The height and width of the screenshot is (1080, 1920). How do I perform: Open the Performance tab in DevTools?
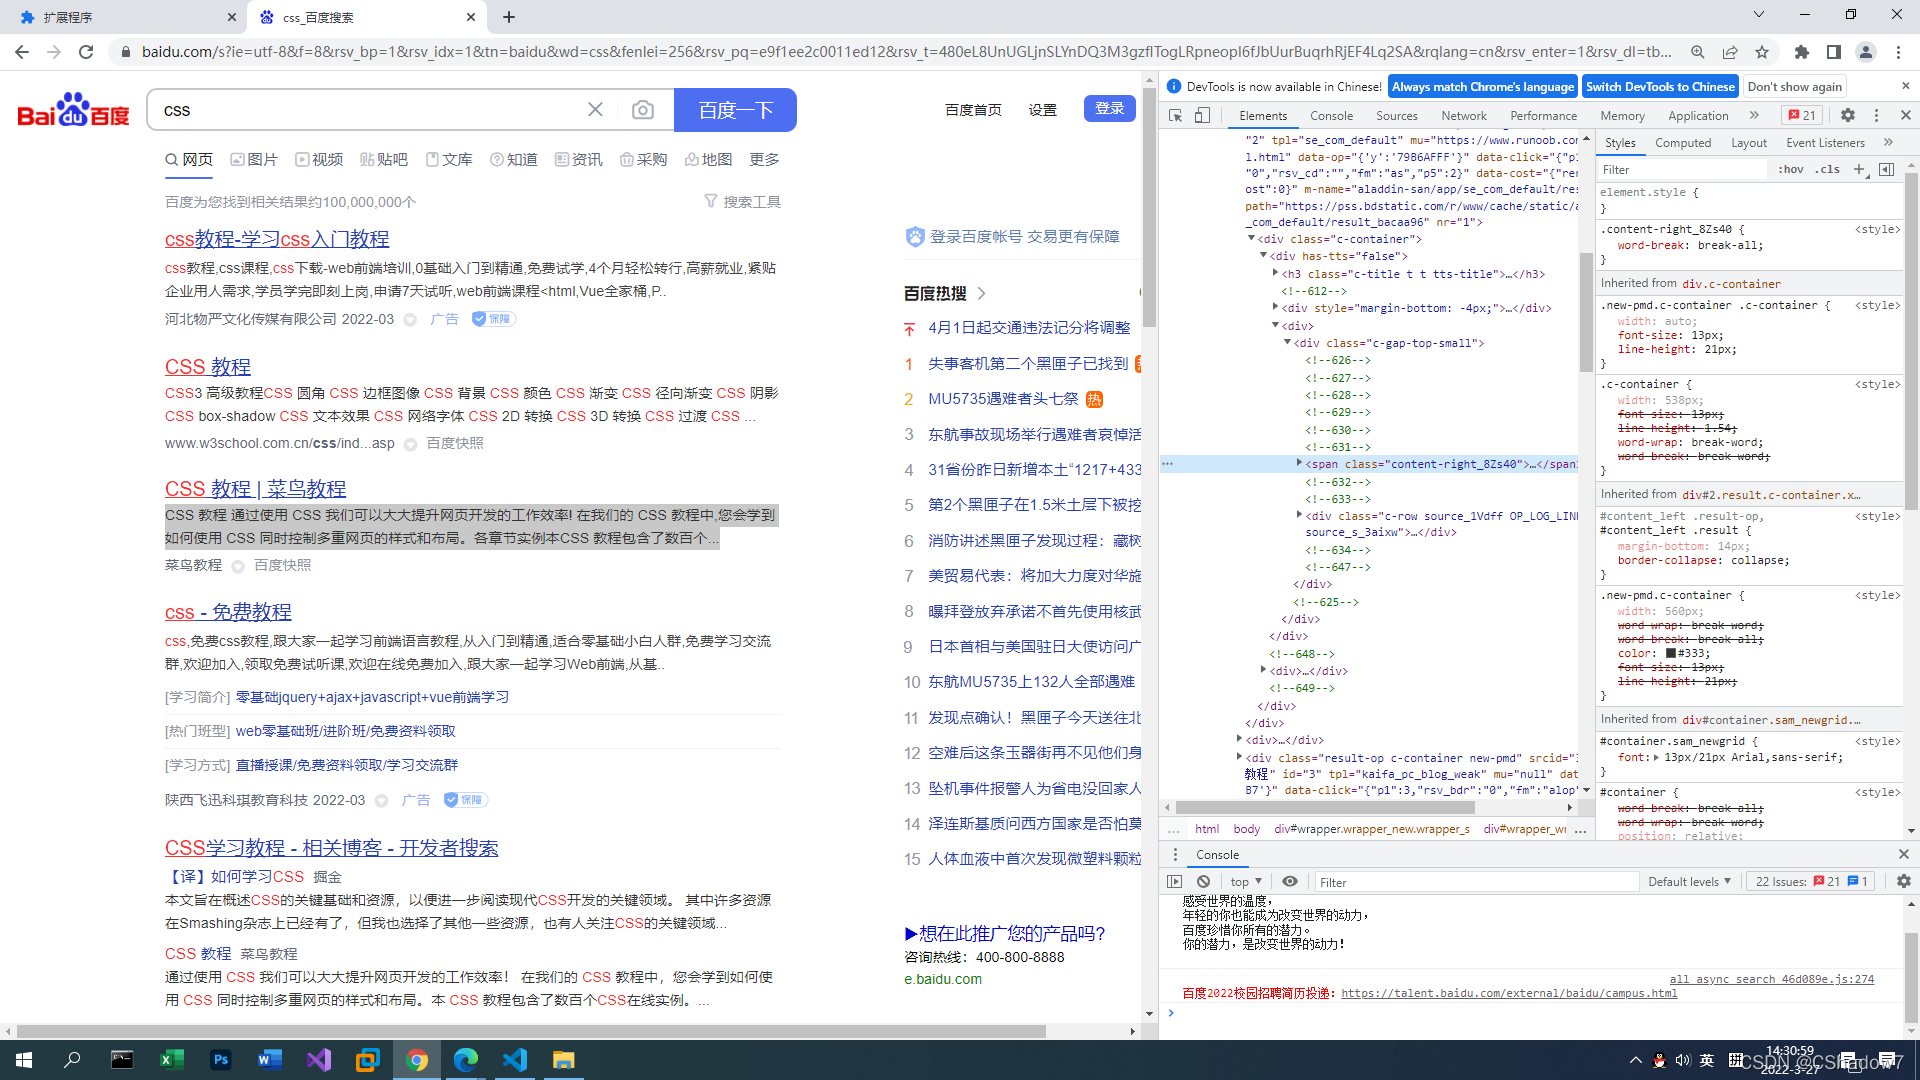pos(1543,116)
